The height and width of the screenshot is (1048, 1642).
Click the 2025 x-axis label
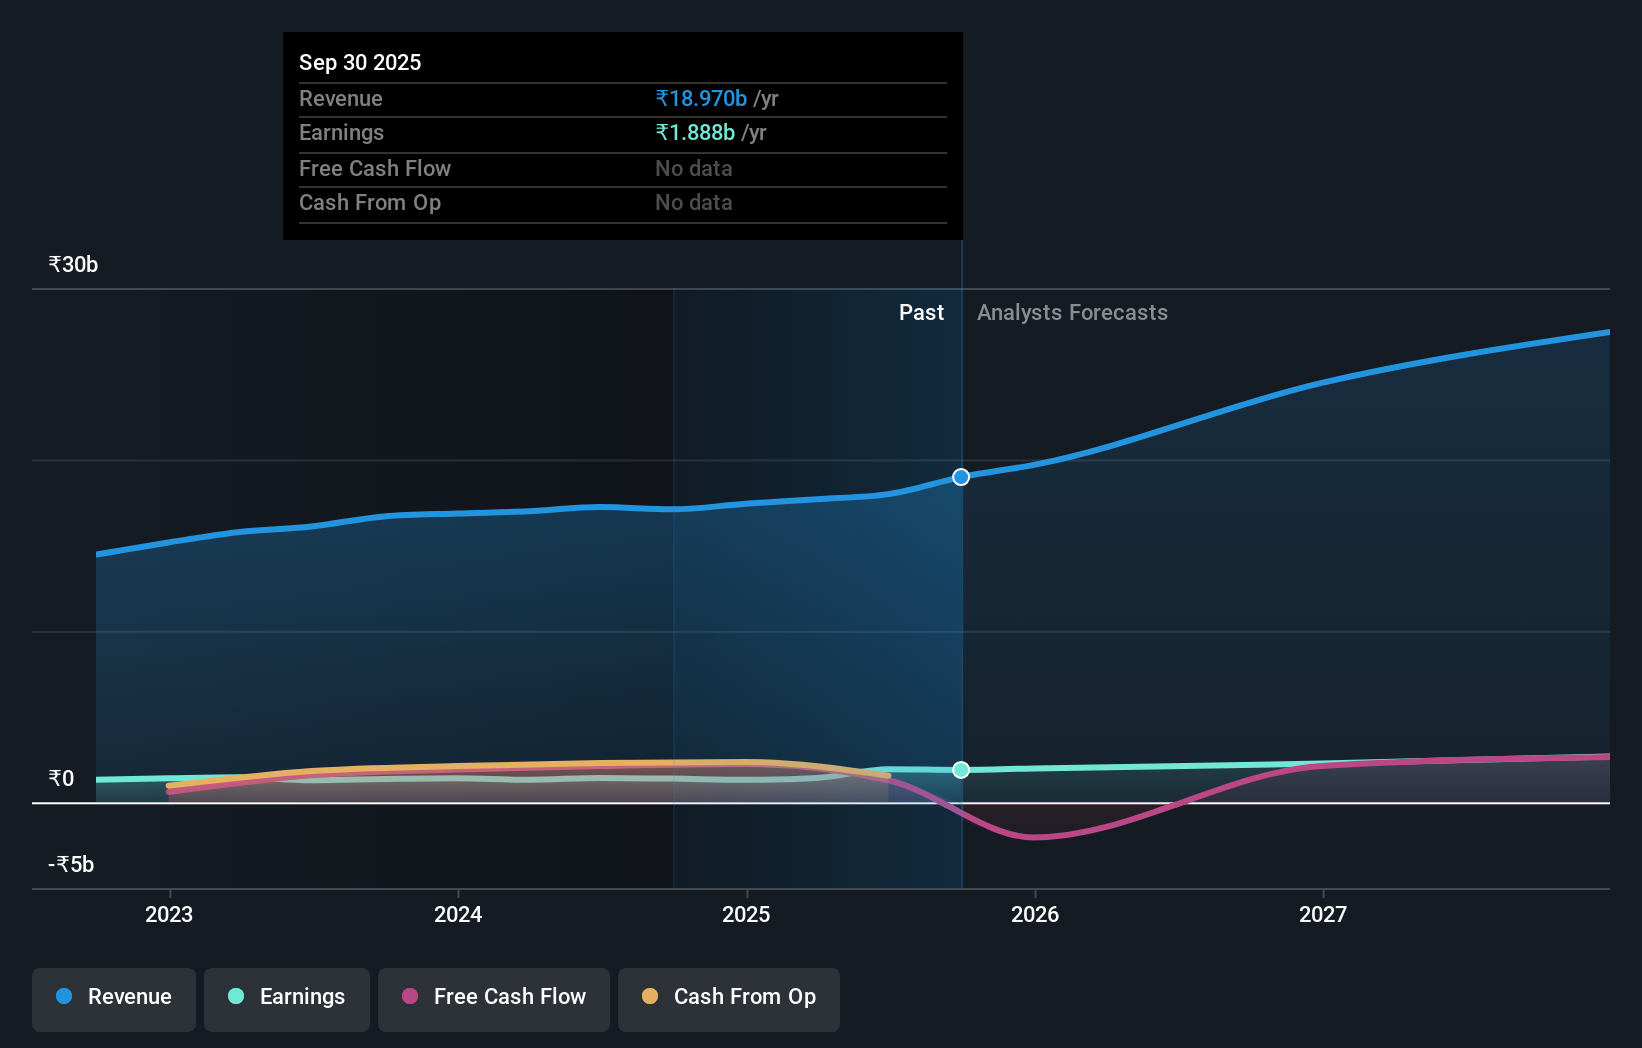pyautogui.click(x=746, y=914)
